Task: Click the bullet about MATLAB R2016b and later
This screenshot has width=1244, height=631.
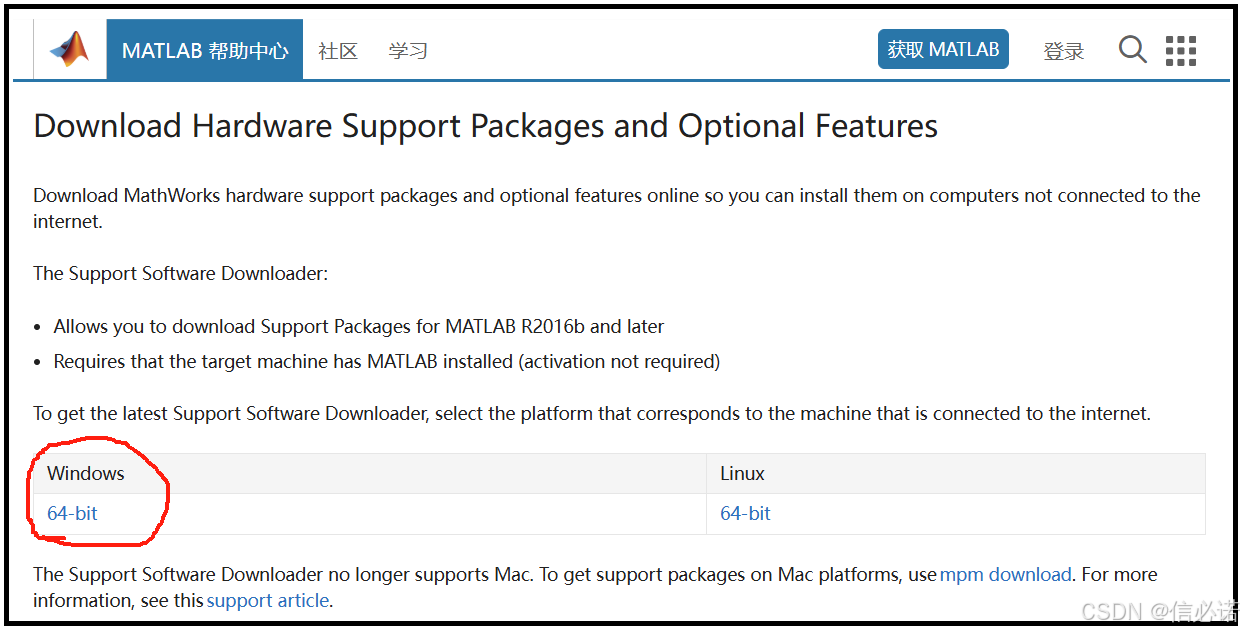Action: (x=359, y=326)
